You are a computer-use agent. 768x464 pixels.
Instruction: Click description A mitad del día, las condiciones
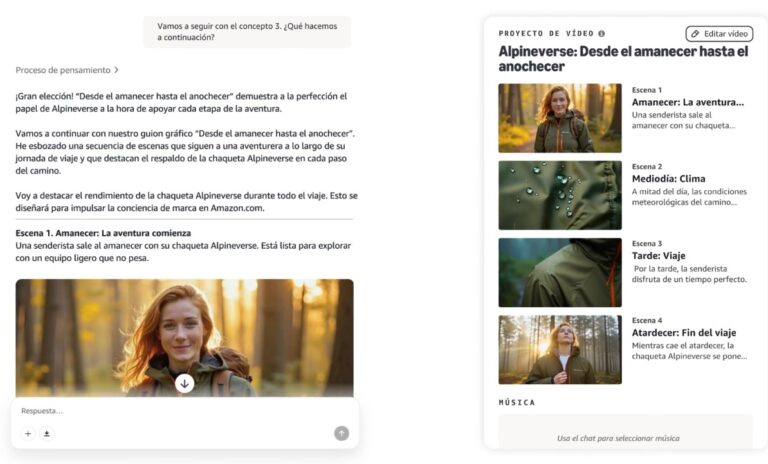click(689, 197)
